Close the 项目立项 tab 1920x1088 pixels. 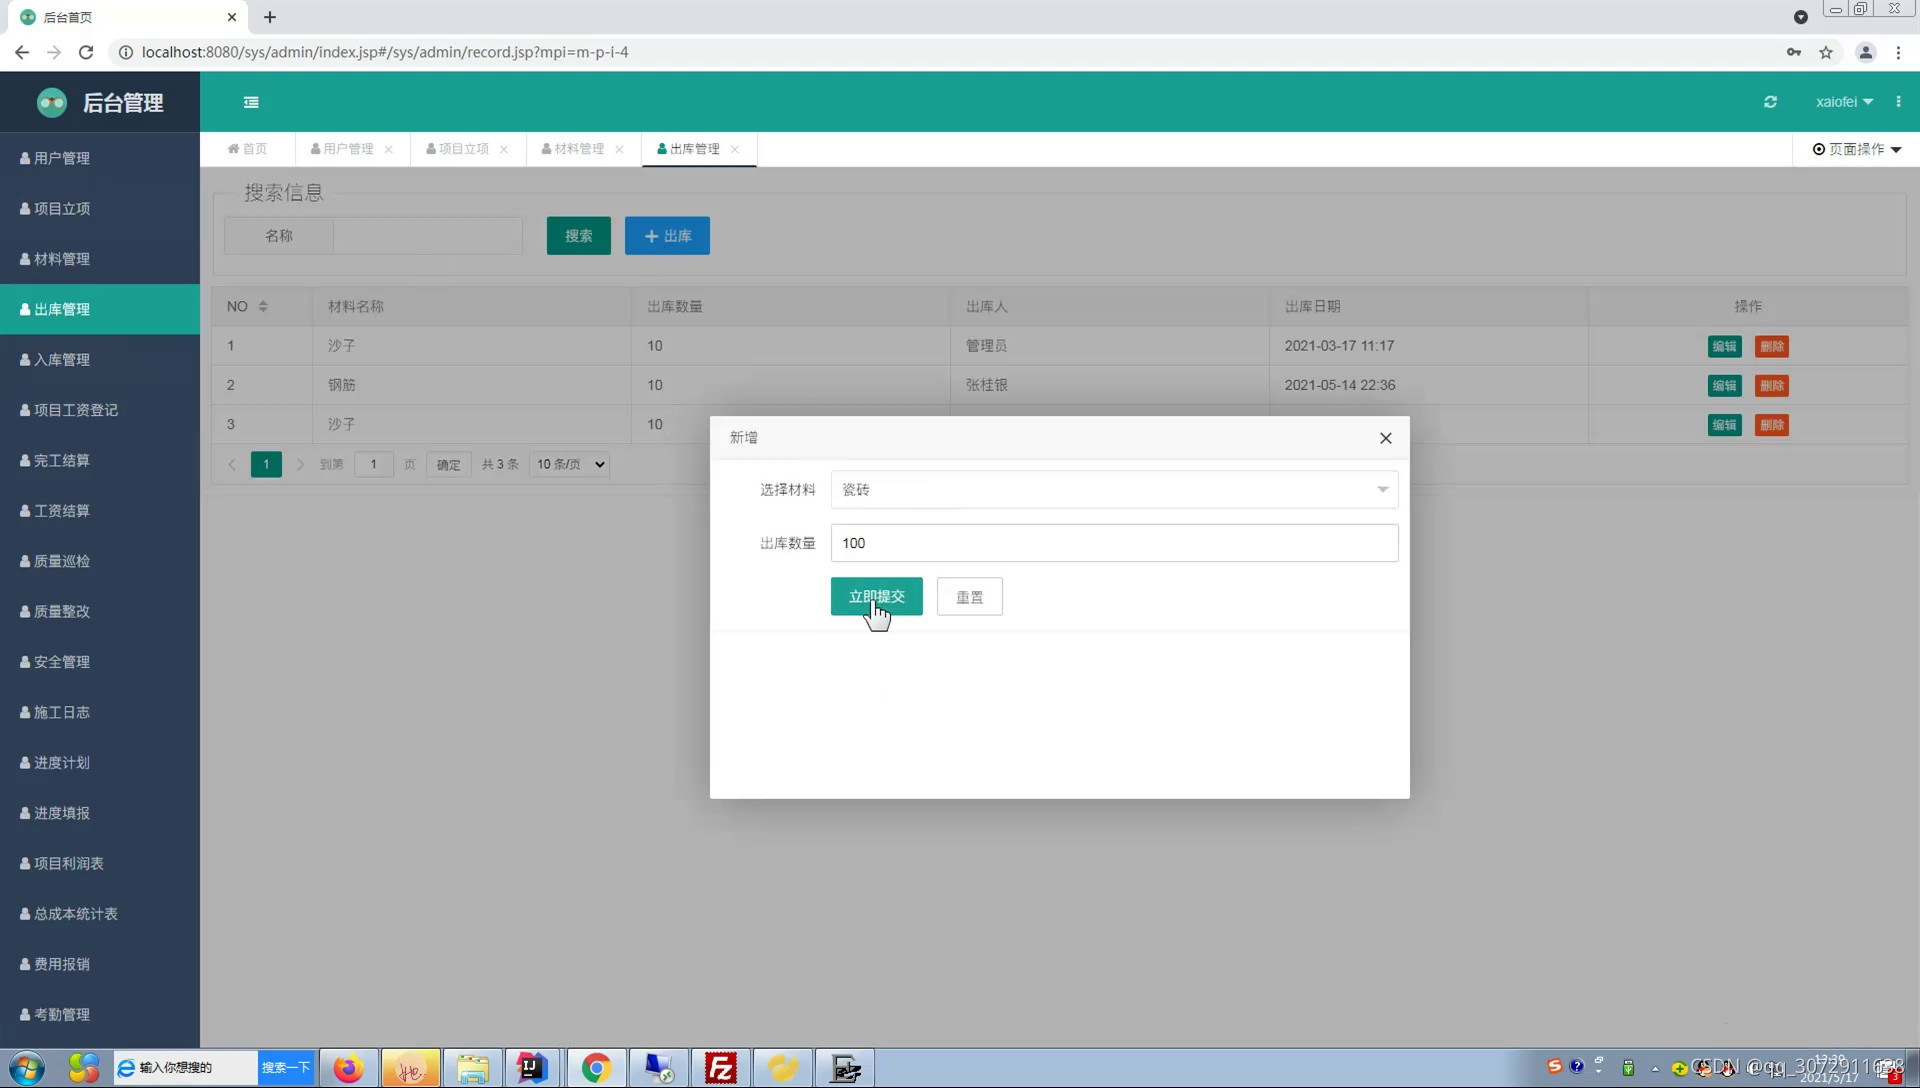(504, 149)
